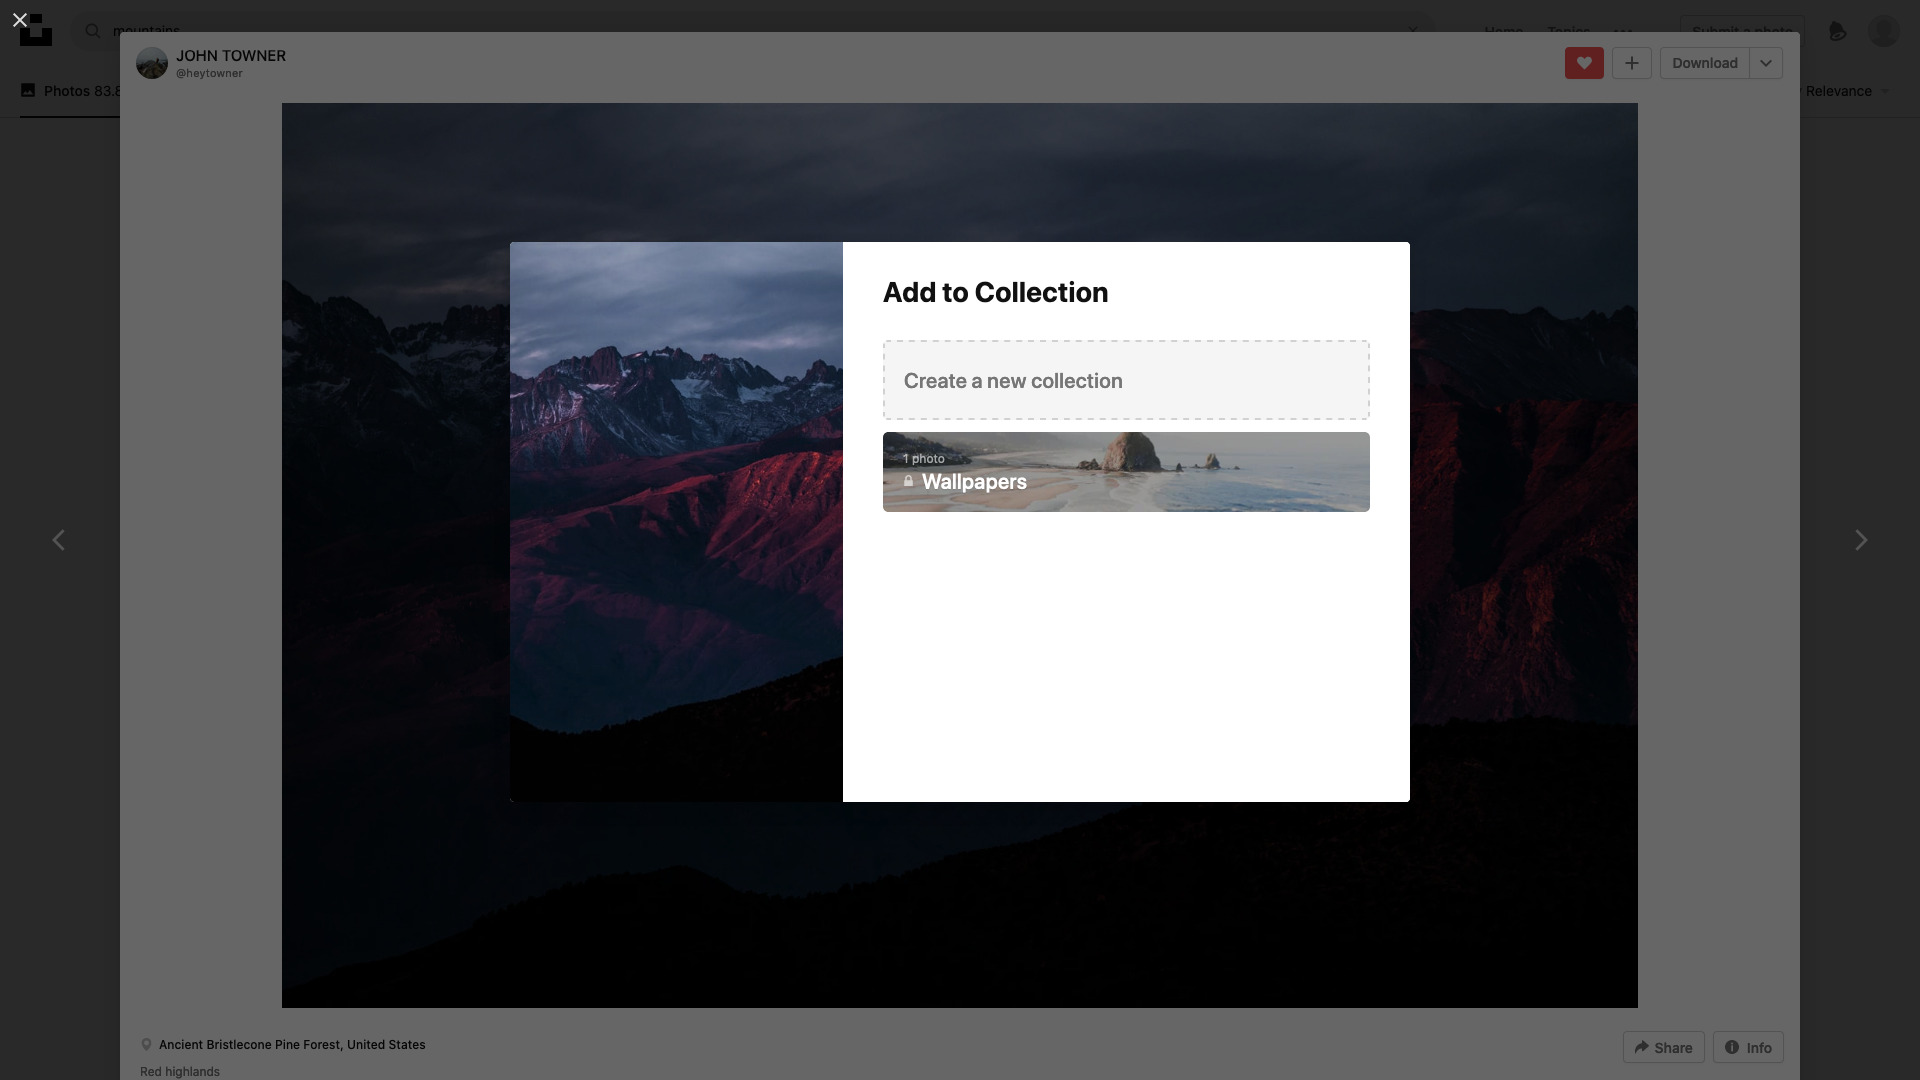
Task: Add photo to Wallpapers collection
Action: tap(1126, 472)
